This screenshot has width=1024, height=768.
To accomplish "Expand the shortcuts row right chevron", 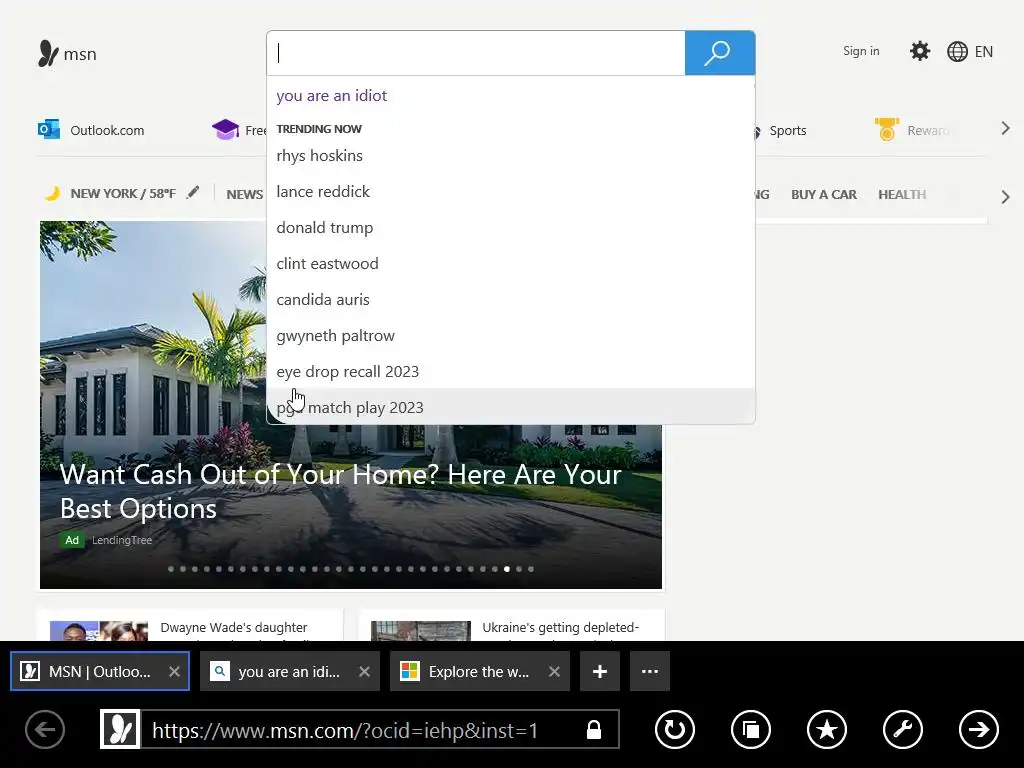I will click(1006, 129).
